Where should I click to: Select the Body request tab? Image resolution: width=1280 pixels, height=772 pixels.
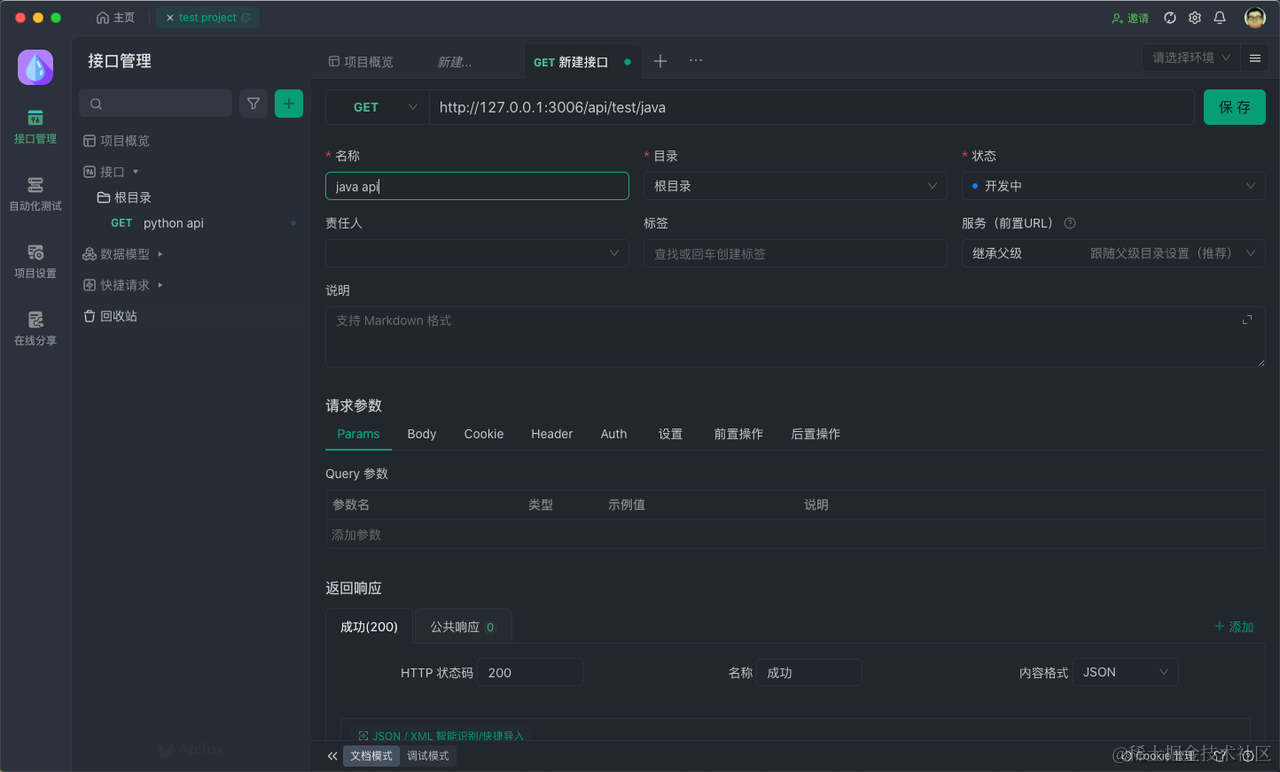422,434
